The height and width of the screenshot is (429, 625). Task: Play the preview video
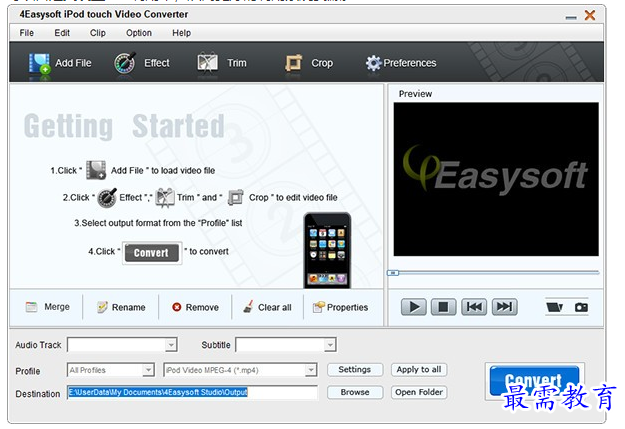413,307
